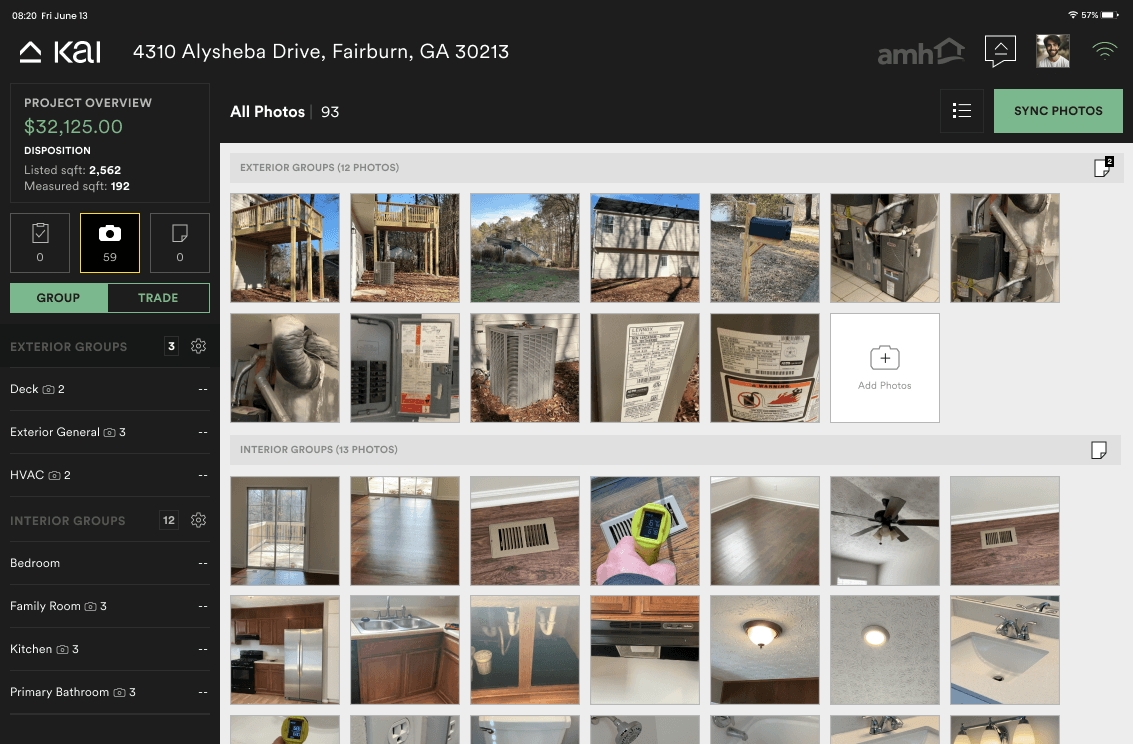Open the electrical breaker panel photo

coord(405,368)
